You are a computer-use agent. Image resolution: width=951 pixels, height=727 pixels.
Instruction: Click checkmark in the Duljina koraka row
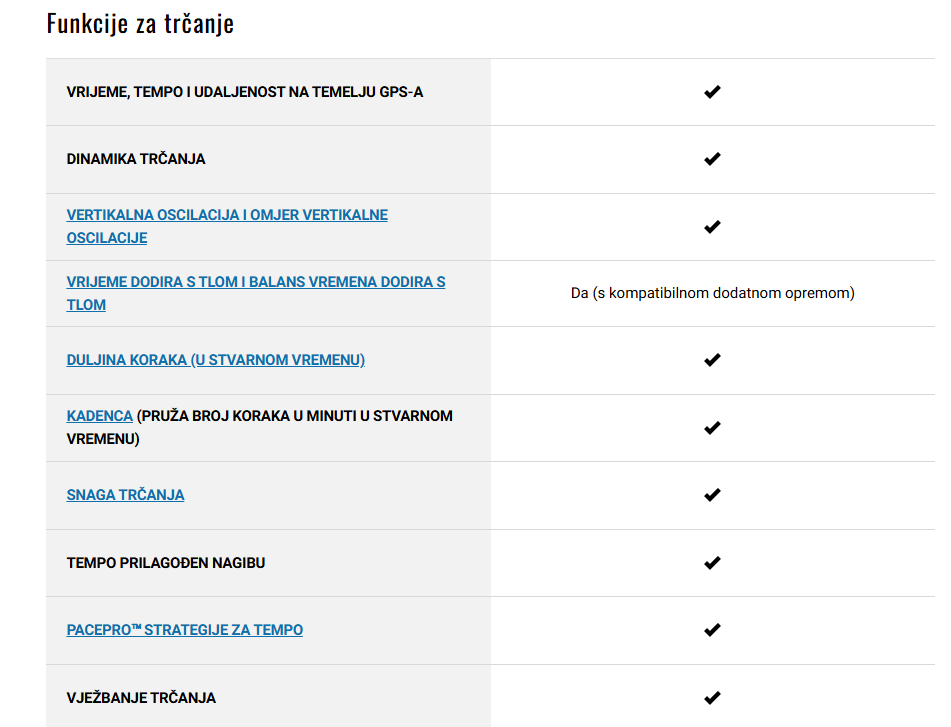[x=712, y=360]
